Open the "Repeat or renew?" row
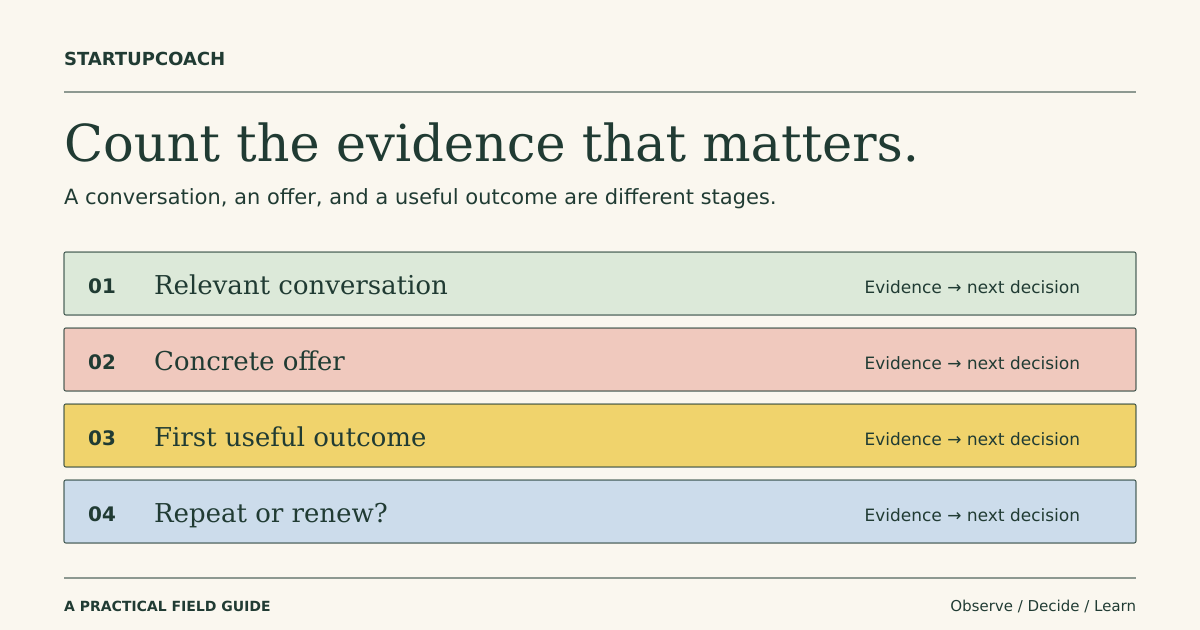 [x=600, y=512]
